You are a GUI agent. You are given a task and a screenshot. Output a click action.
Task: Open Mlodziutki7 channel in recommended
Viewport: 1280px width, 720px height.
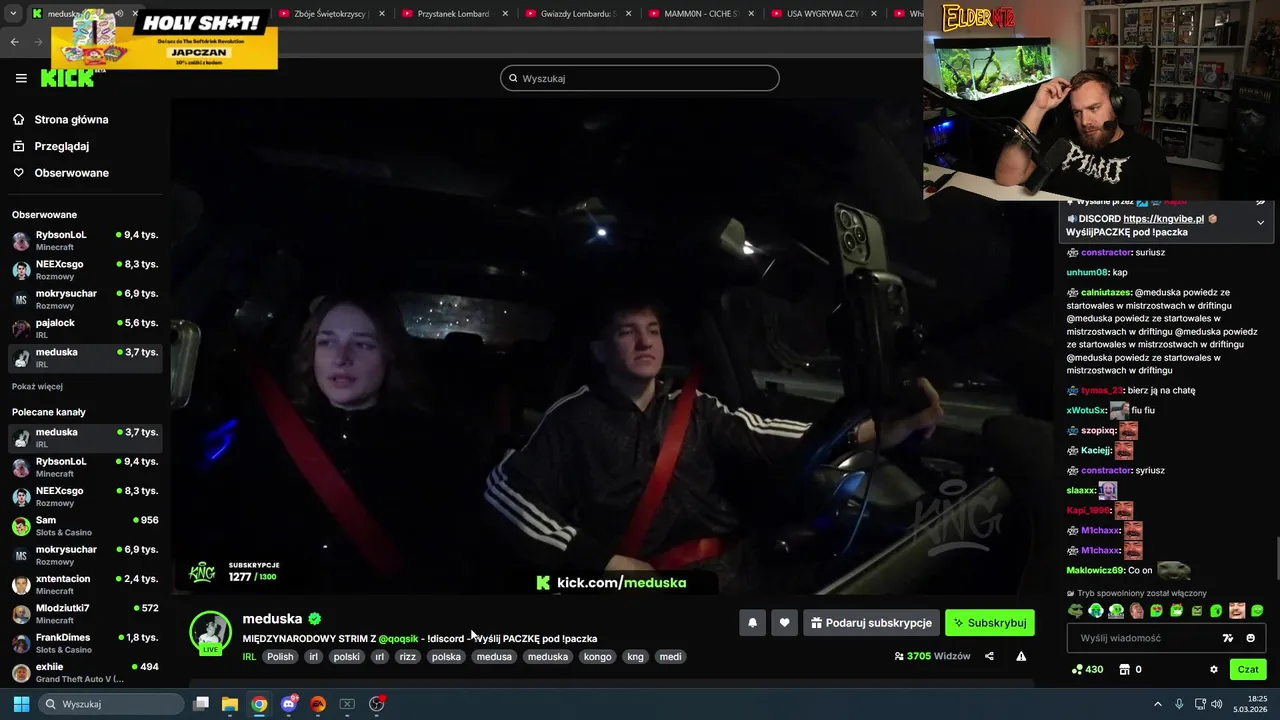(x=85, y=613)
